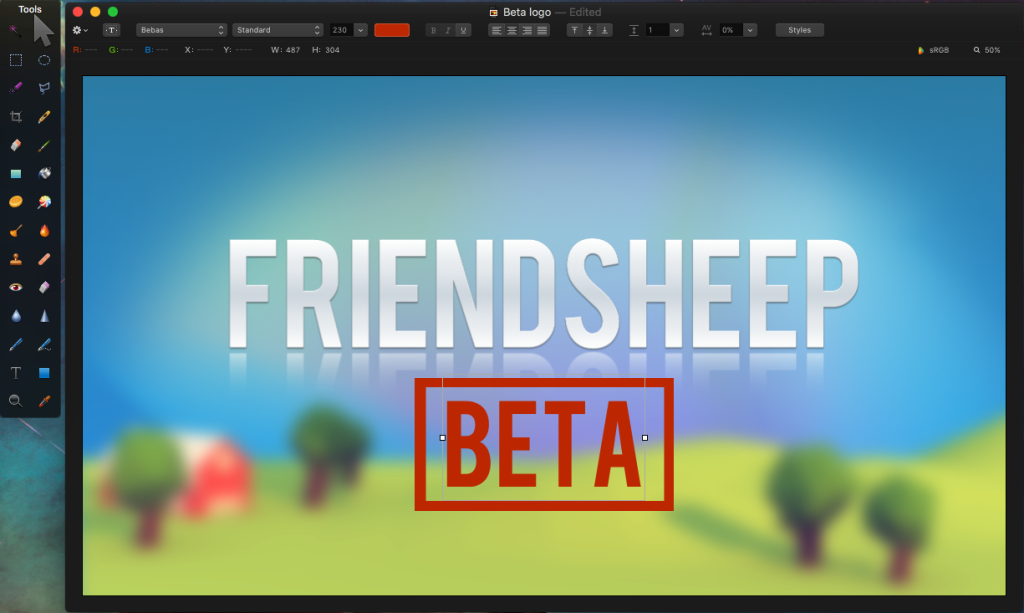Pick the Pencil tool
This screenshot has height=613, width=1024.
point(44,117)
